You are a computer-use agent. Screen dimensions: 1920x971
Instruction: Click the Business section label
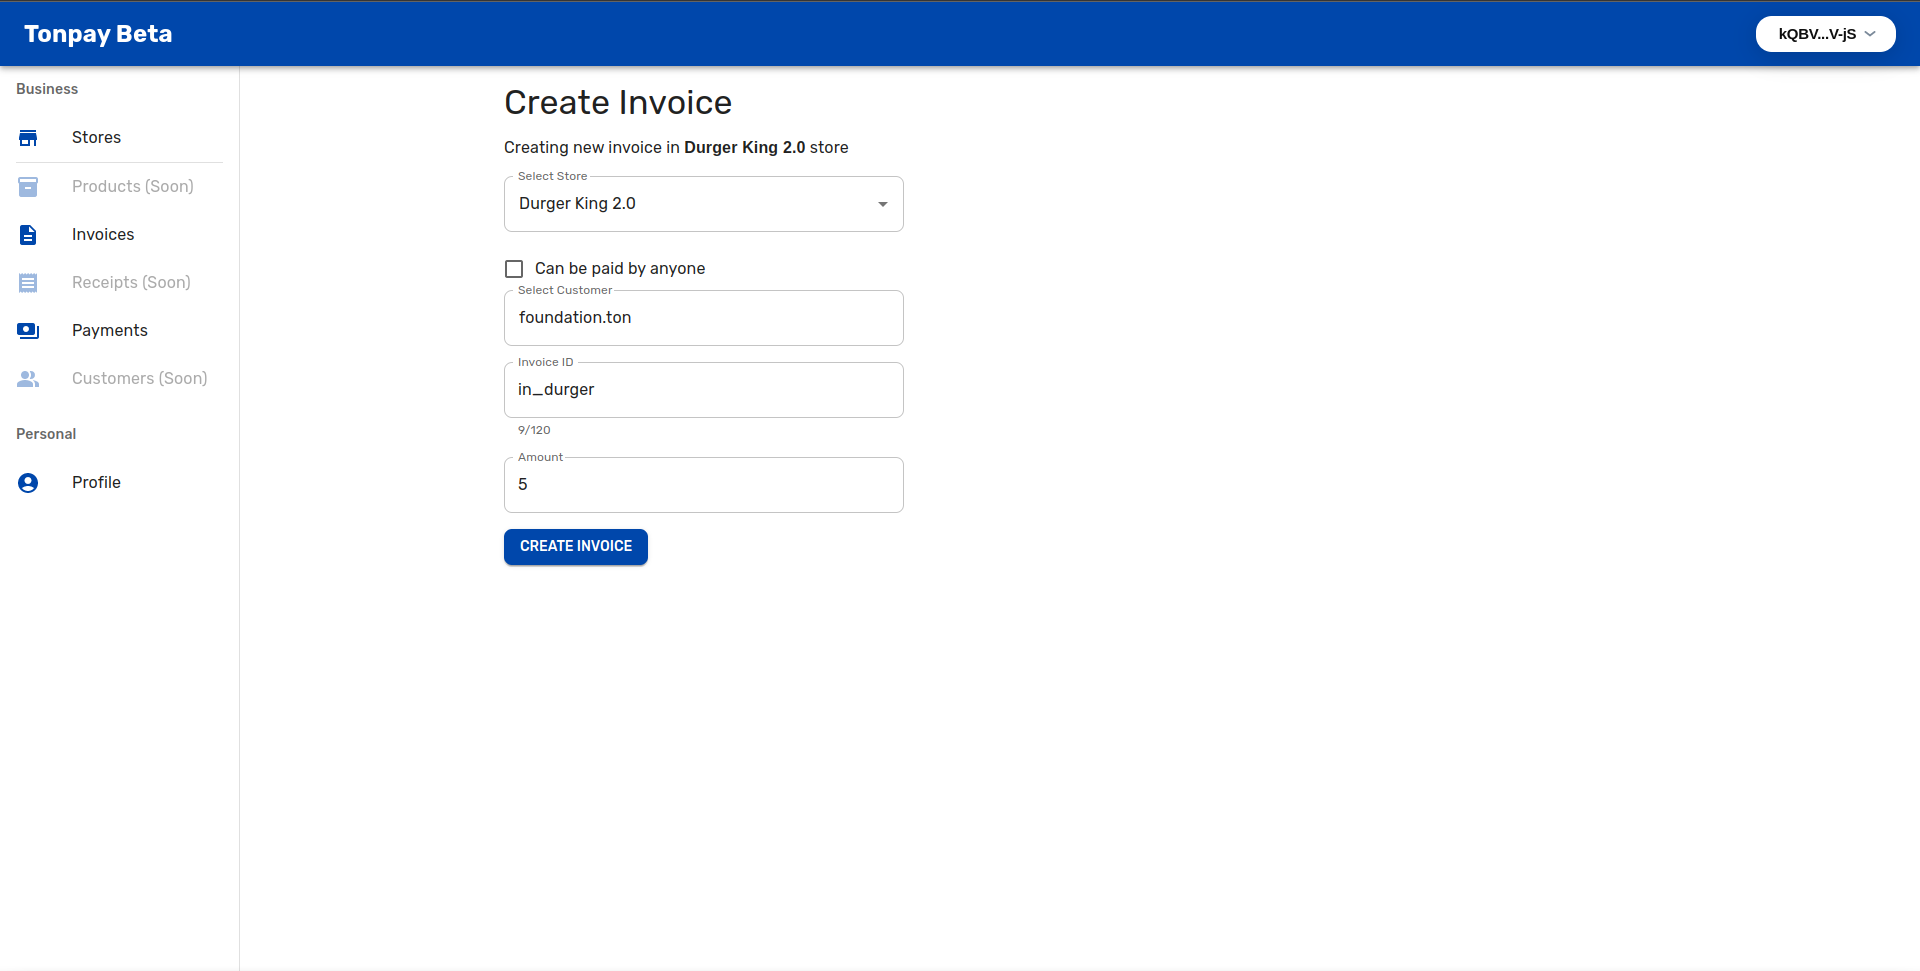[47, 89]
